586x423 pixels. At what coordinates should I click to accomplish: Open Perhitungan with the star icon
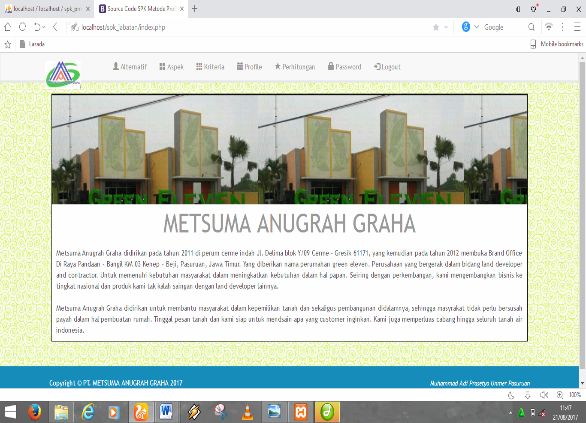coord(295,67)
